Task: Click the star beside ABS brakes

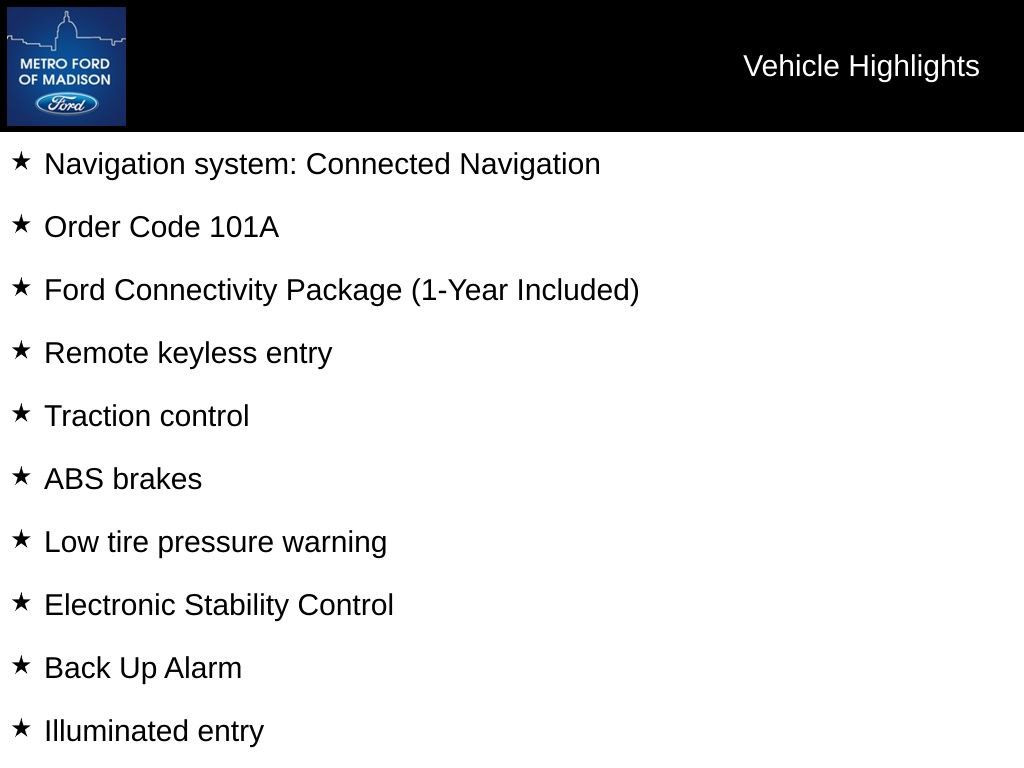Action: (x=21, y=476)
